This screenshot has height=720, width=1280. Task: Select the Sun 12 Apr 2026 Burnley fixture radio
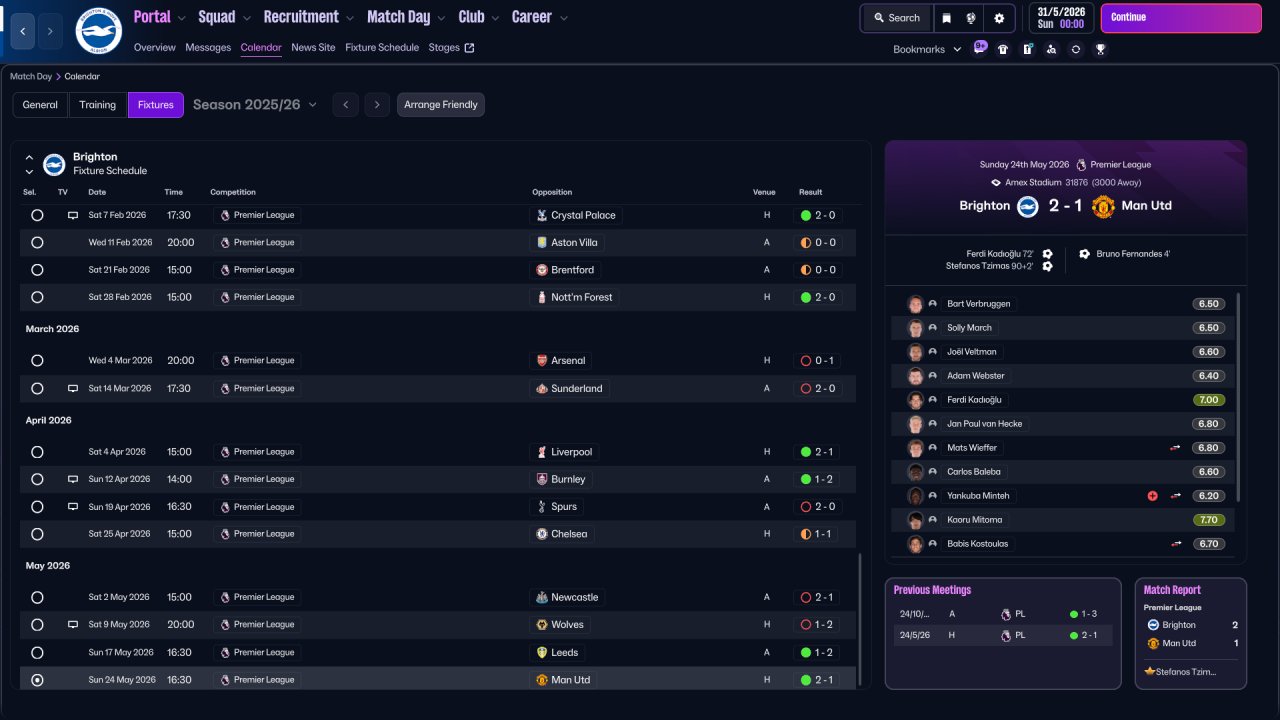point(37,479)
